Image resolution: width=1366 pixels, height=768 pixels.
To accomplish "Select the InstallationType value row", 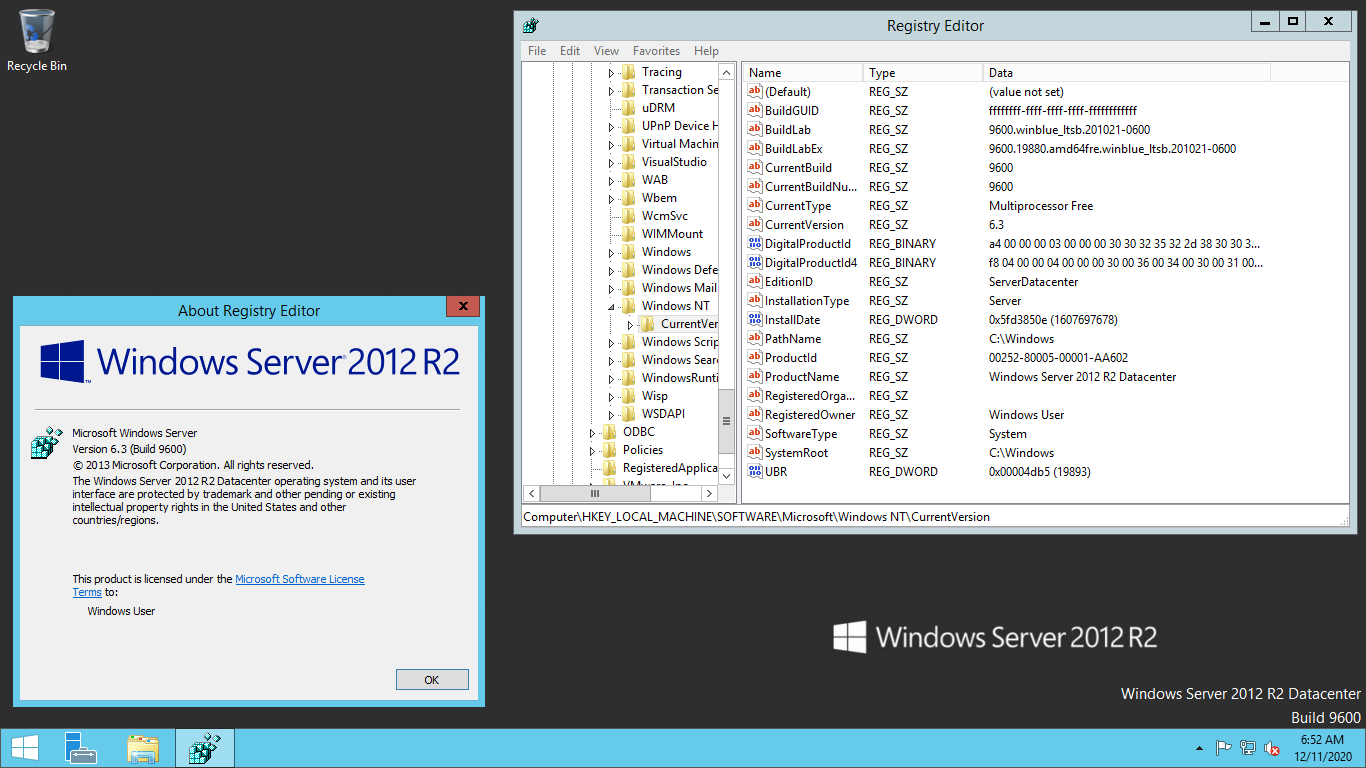I will pos(1007,300).
